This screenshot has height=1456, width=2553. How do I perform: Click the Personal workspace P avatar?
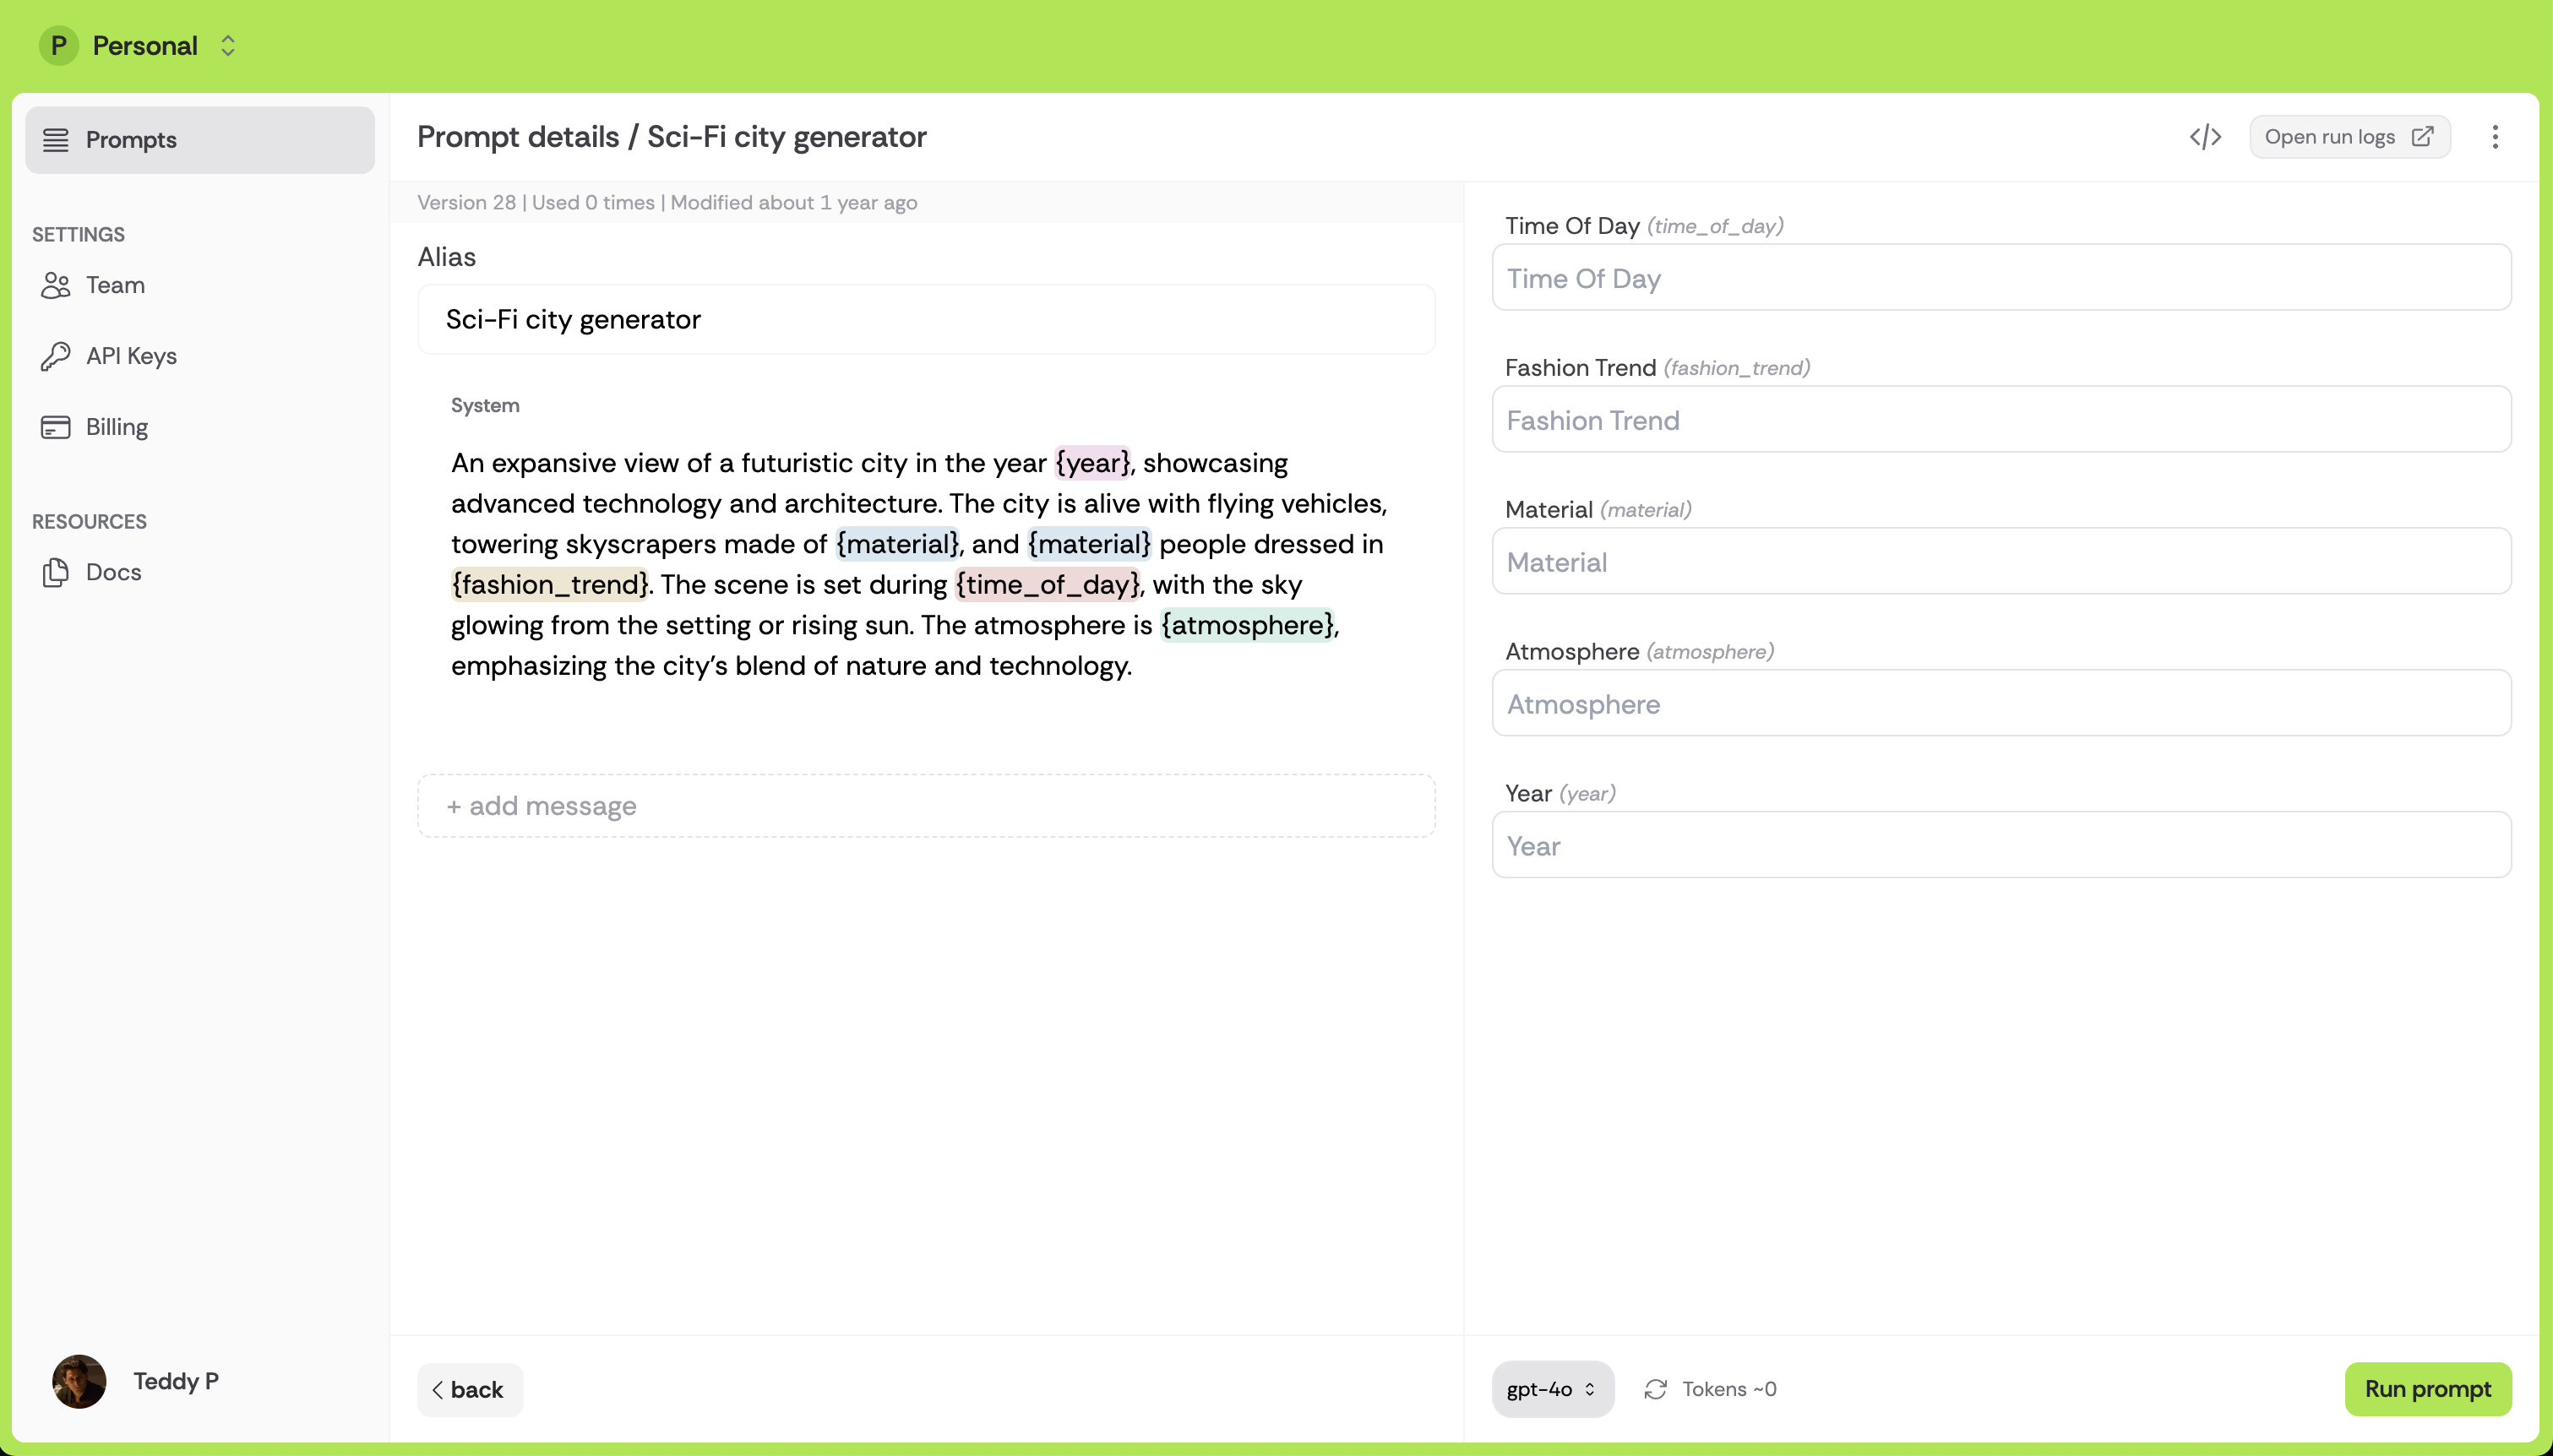pos(59,45)
